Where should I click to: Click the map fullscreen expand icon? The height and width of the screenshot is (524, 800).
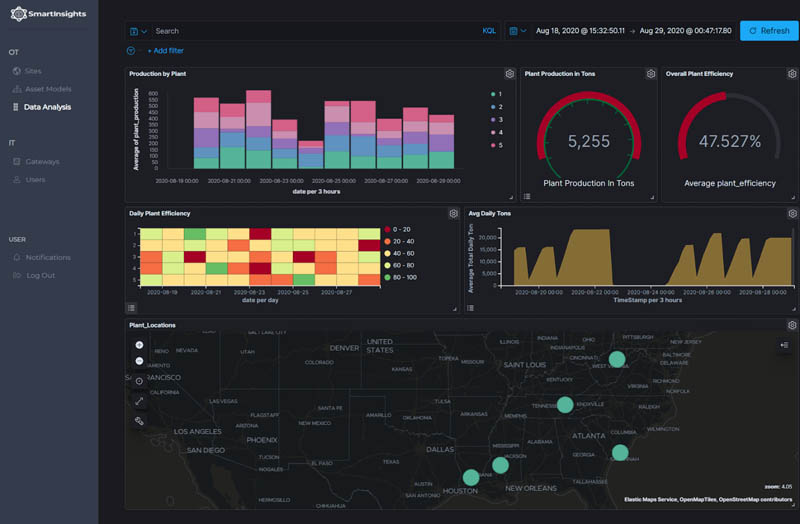click(x=139, y=402)
